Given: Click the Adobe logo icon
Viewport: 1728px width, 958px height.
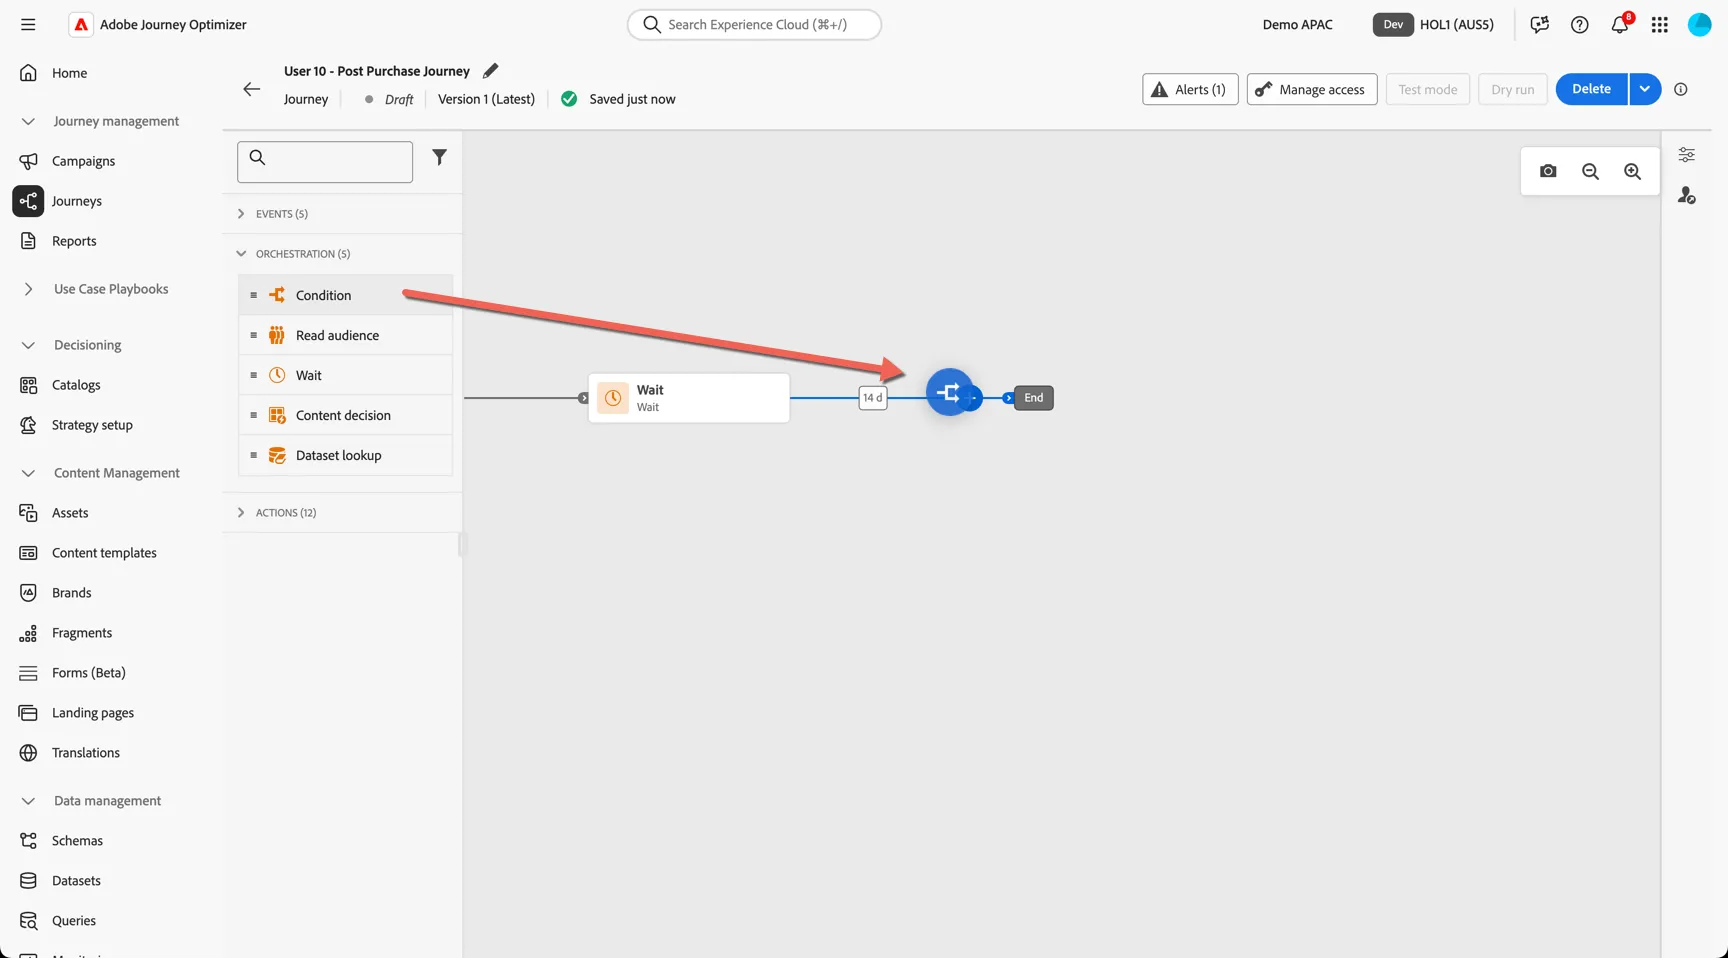Looking at the screenshot, I should (81, 25).
